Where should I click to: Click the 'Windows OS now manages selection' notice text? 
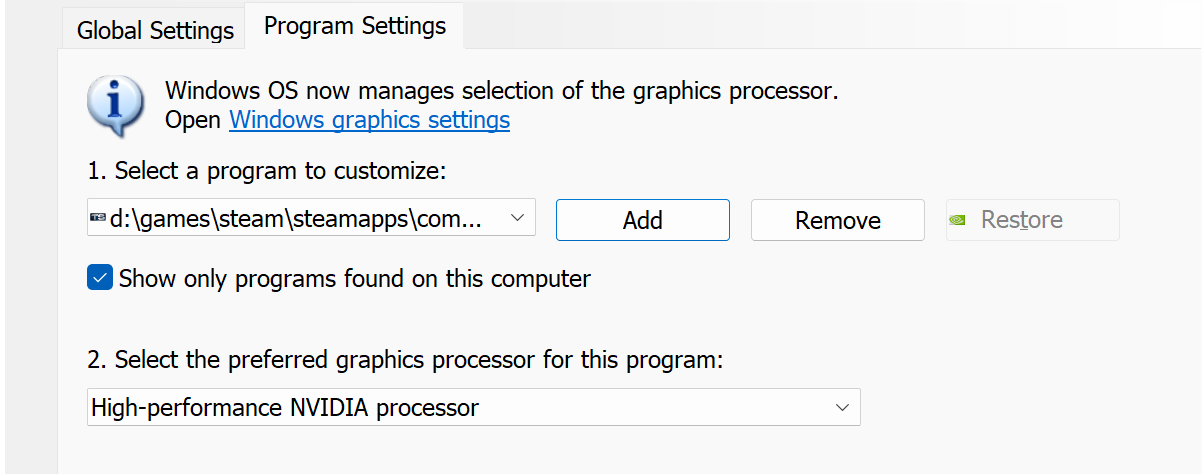(502, 91)
